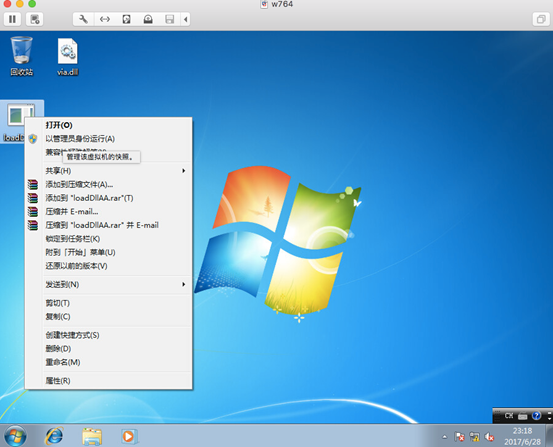The image size is (553, 447).
Task: Collapse the device toolbar with left arrow
Action: click(186, 19)
